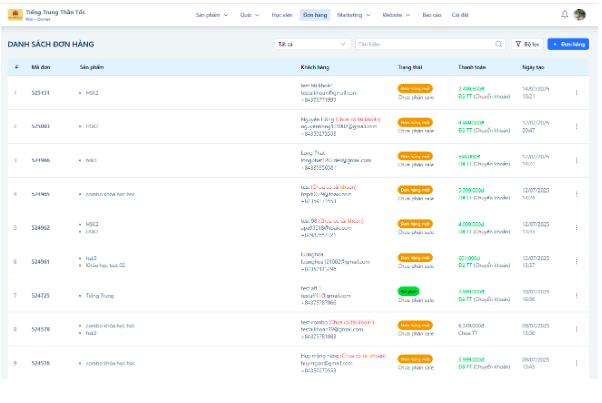
Task: Click the search magnifier icon
Action: (500, 45)
